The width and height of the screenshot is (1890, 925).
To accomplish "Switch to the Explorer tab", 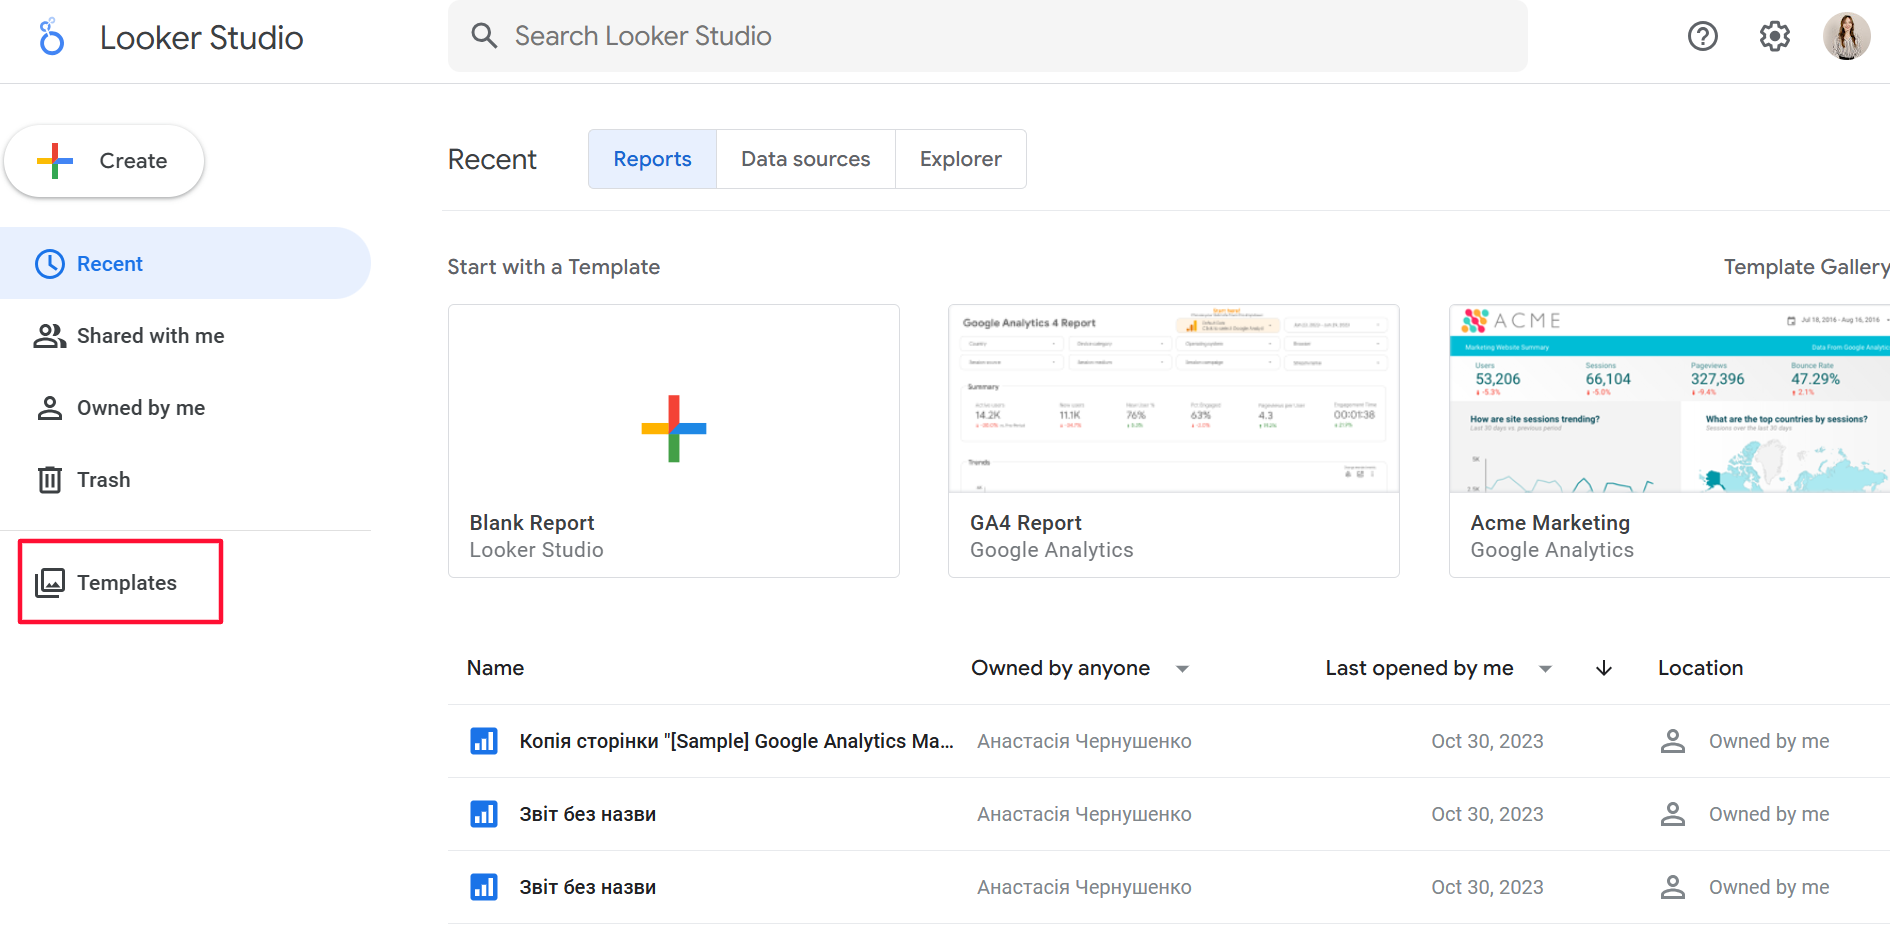I will [x=960, y=158].
